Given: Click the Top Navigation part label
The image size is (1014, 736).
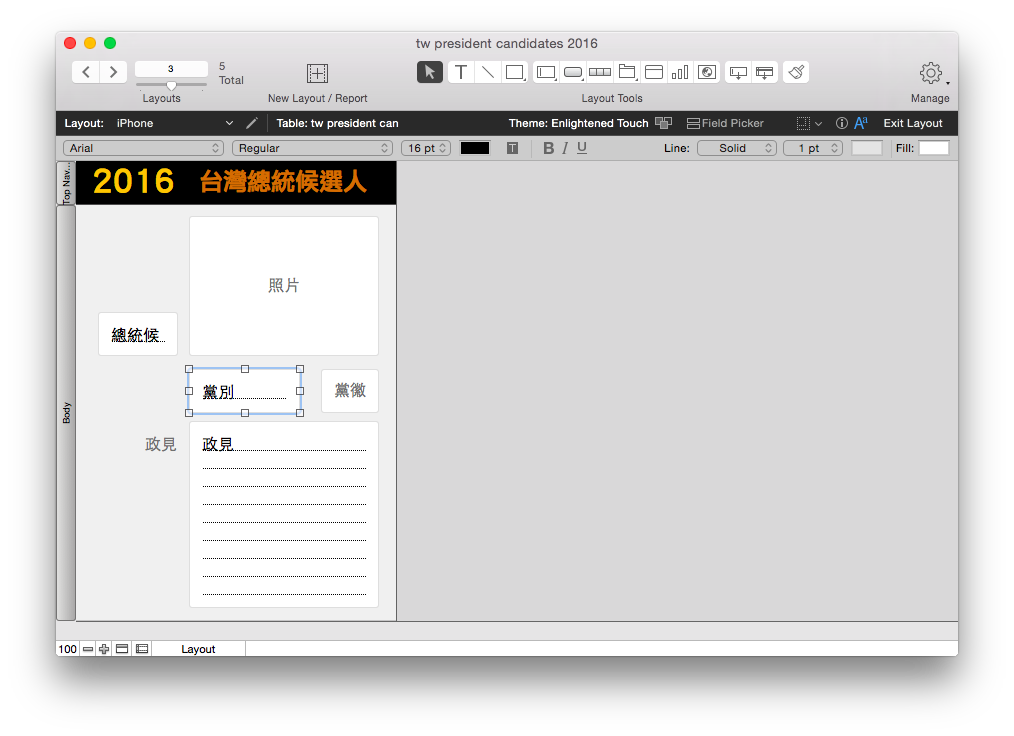Looking at the screenshot, I should 66,183.
